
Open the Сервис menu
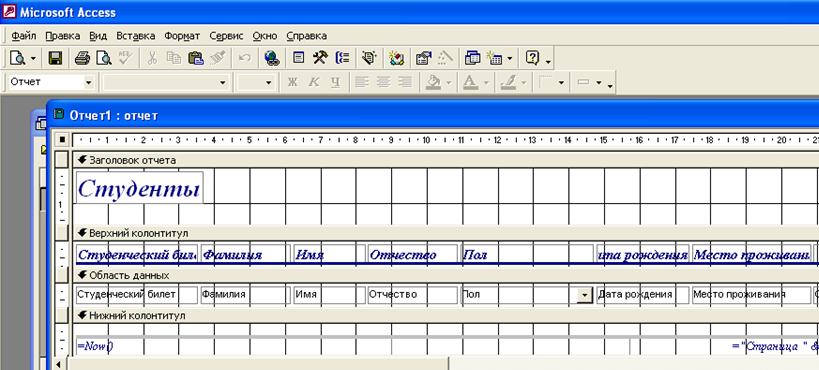226,36
